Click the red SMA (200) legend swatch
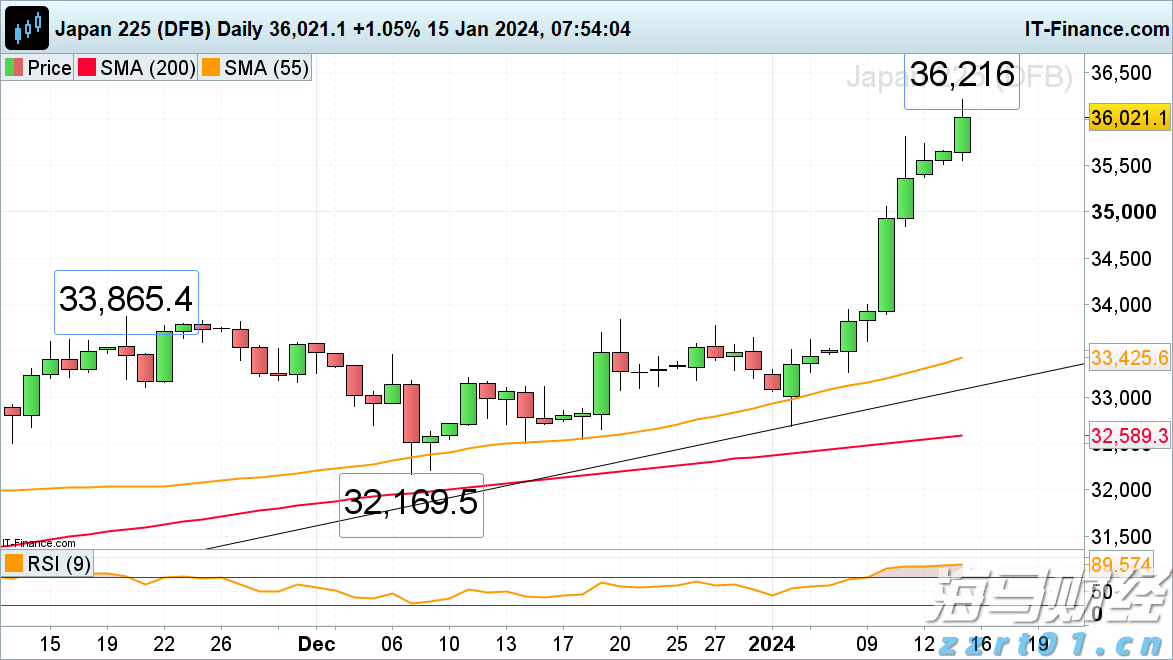This screenshot has height=660, width=1173. pos(87,69)
